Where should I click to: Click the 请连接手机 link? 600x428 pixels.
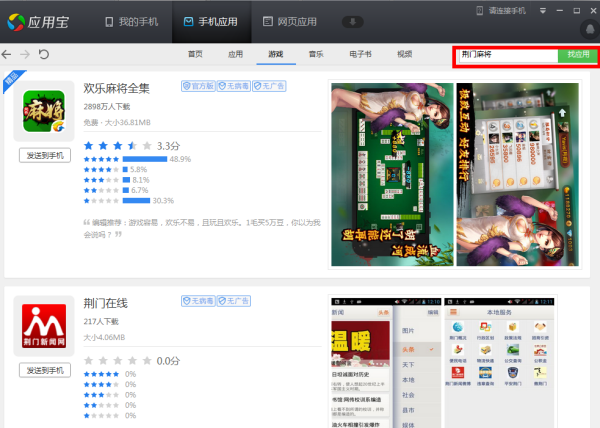507,11
